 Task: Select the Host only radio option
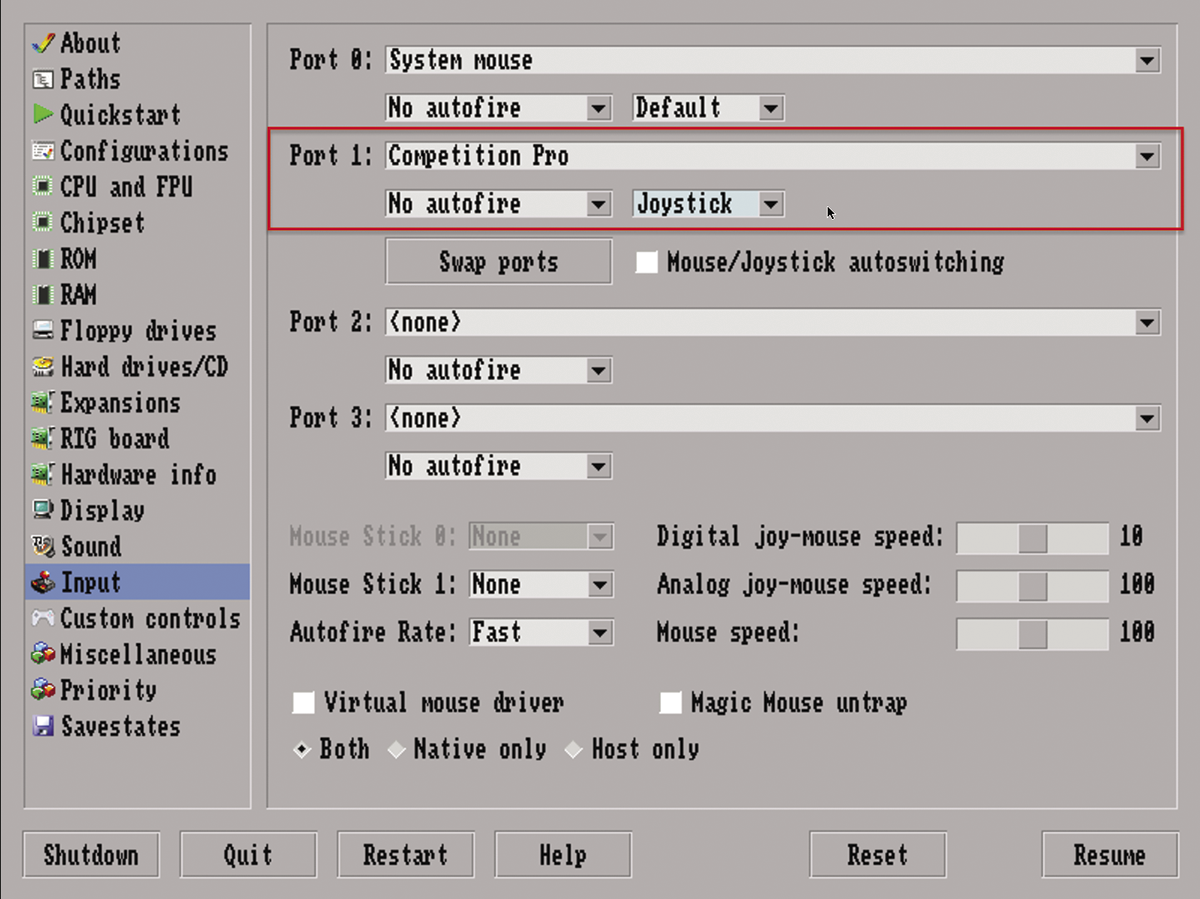(x=574, y=750)
